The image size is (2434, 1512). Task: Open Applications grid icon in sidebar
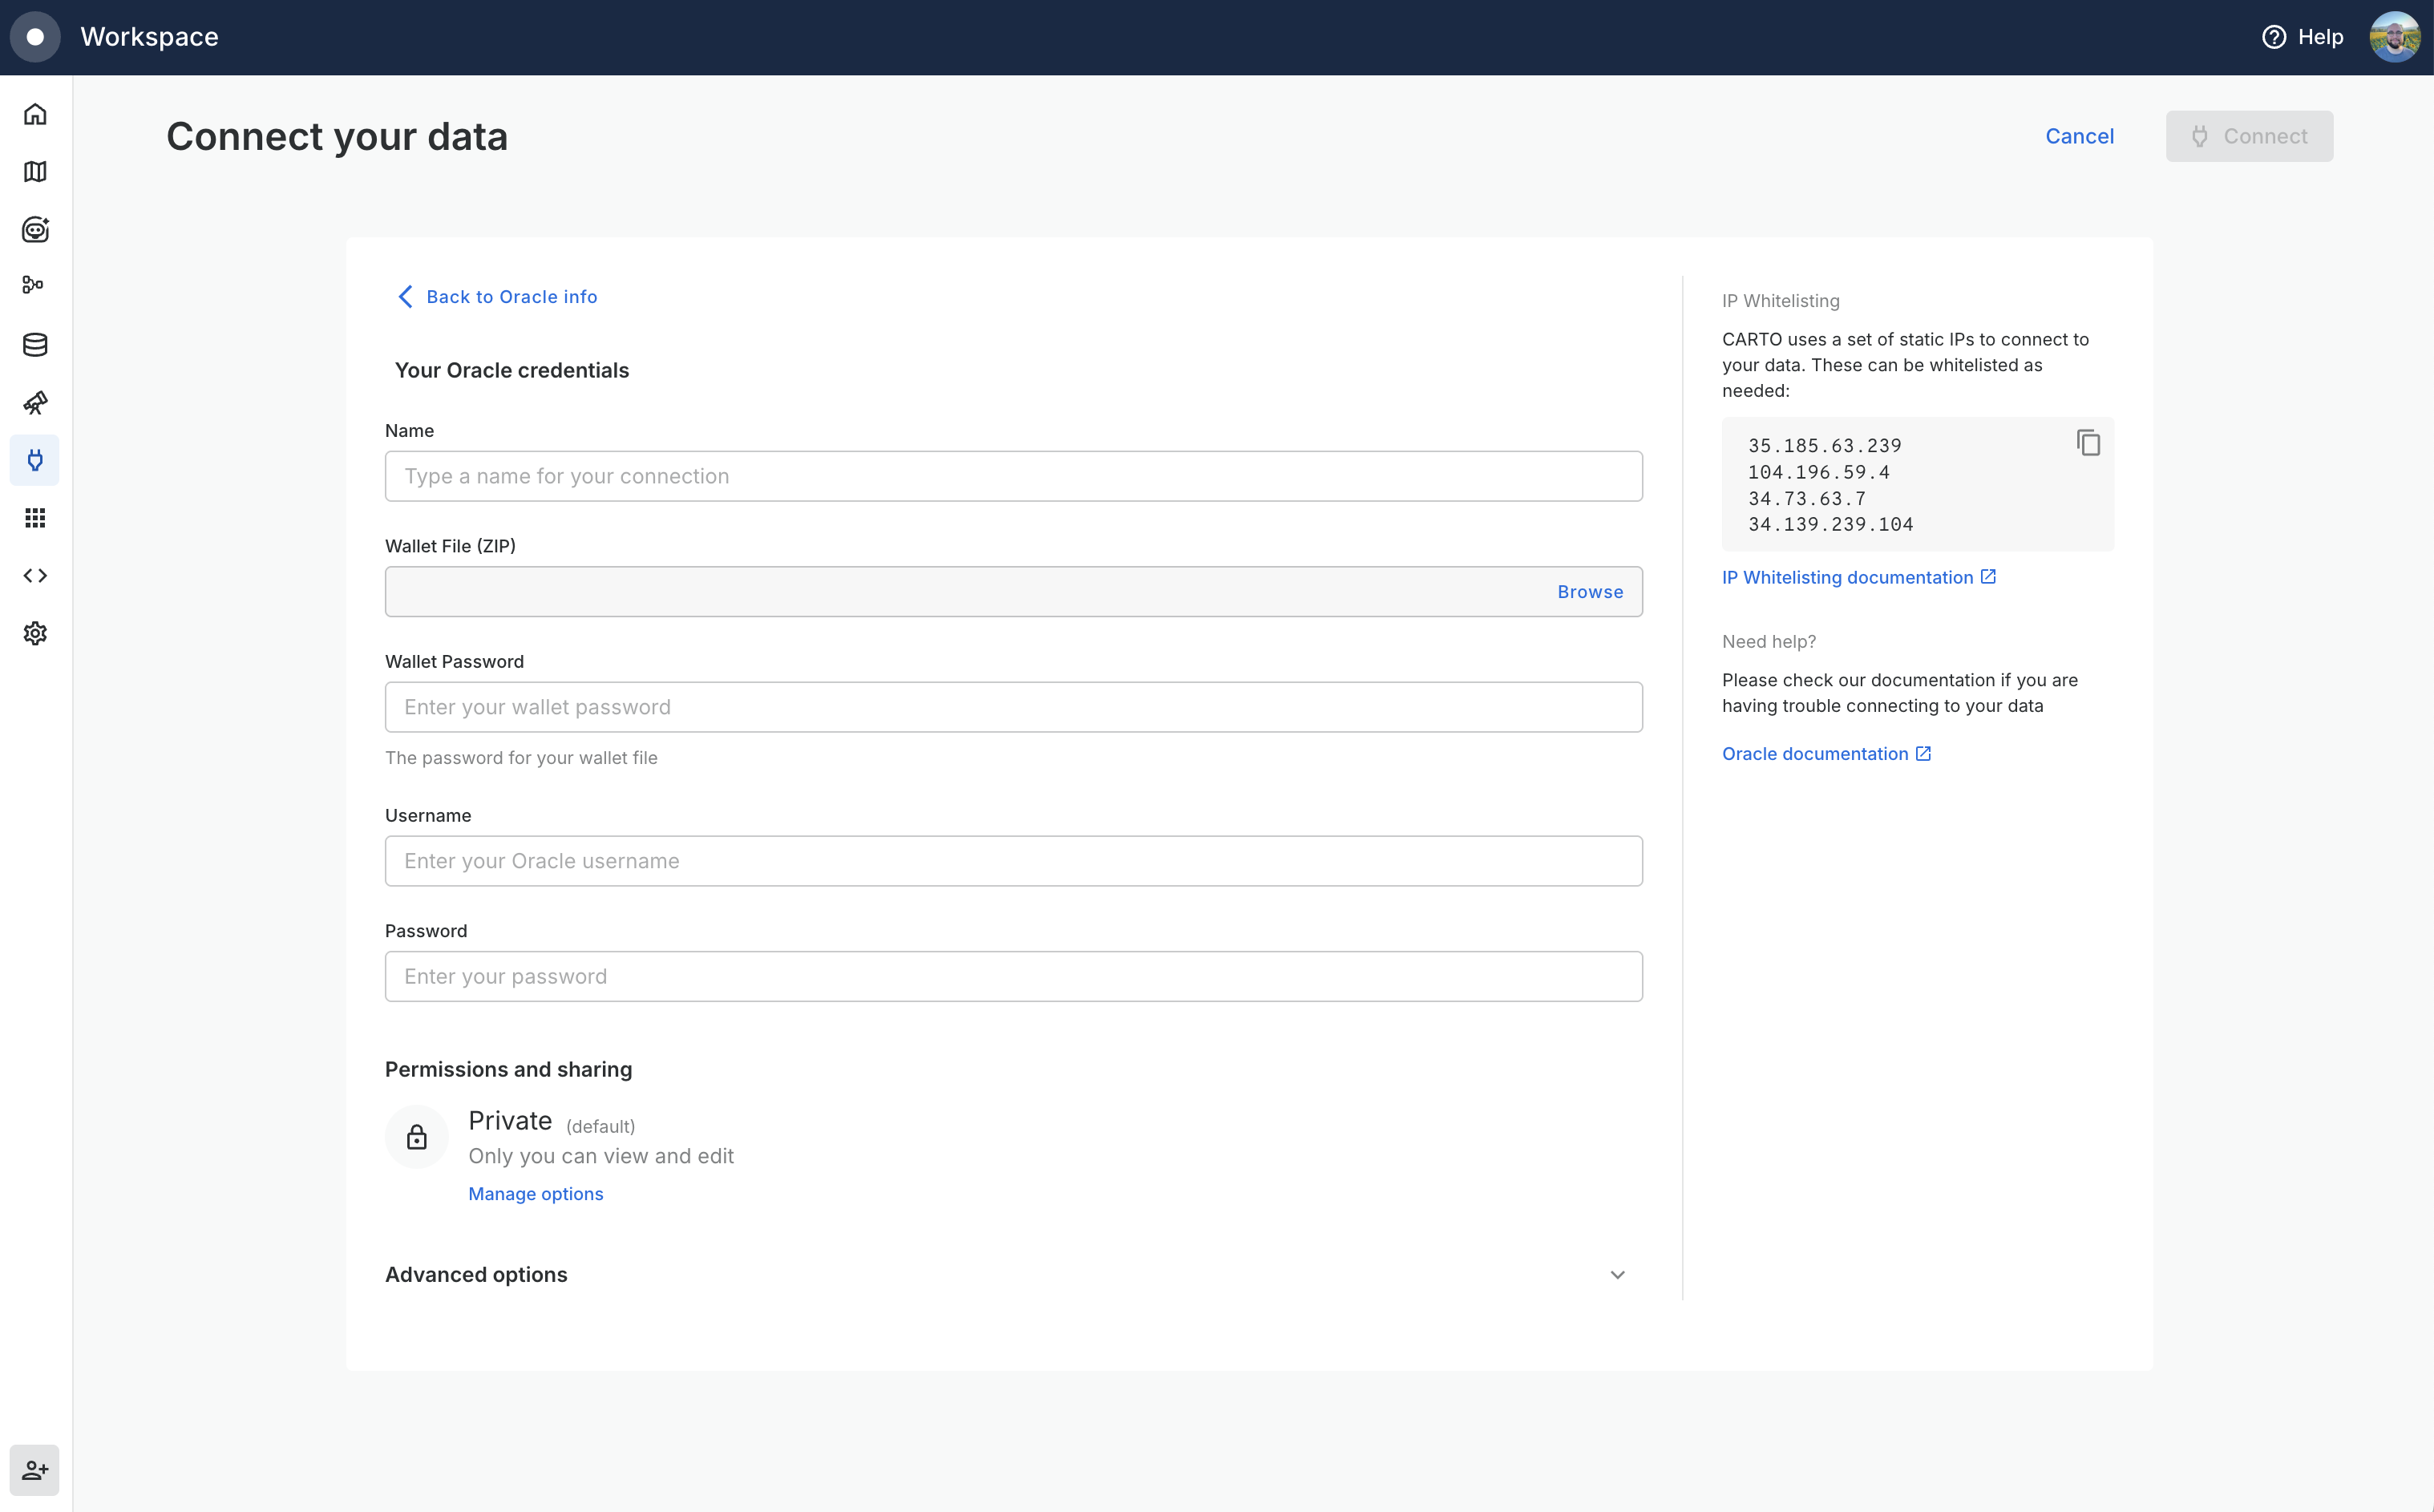(35, 518)
